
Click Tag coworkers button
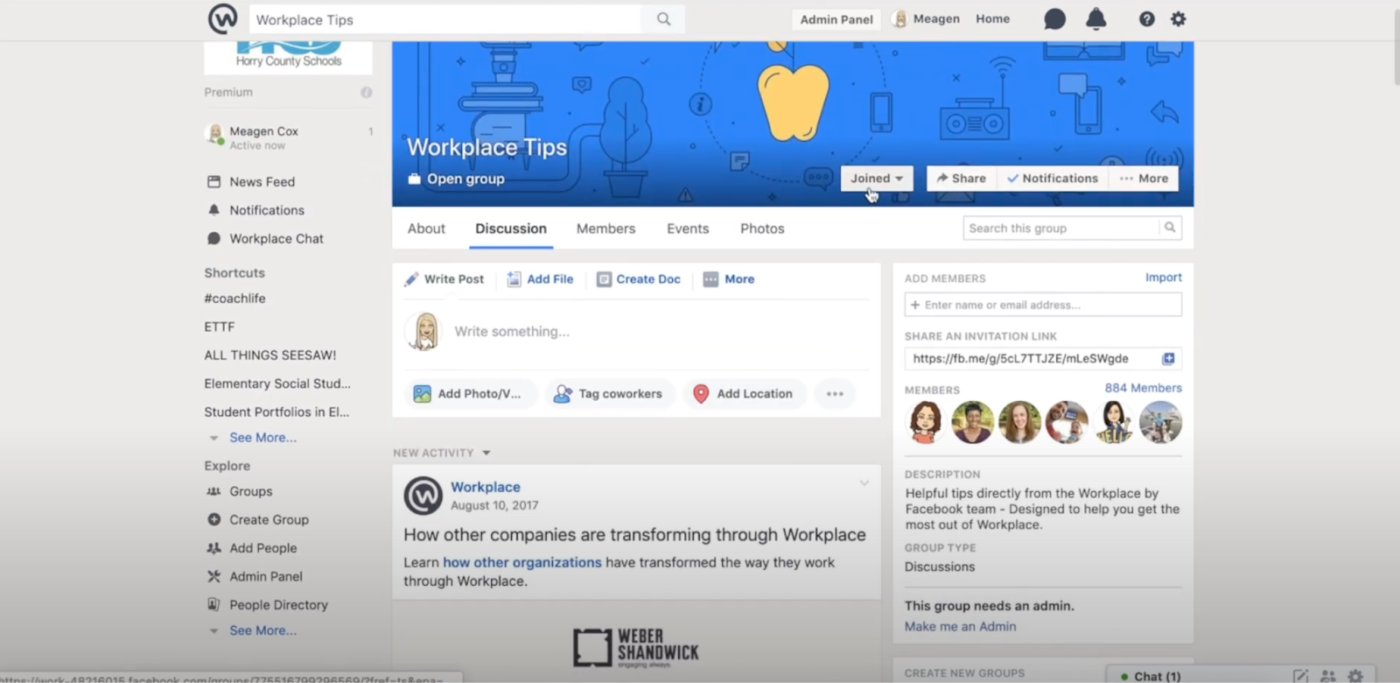[x=609, y=394]
